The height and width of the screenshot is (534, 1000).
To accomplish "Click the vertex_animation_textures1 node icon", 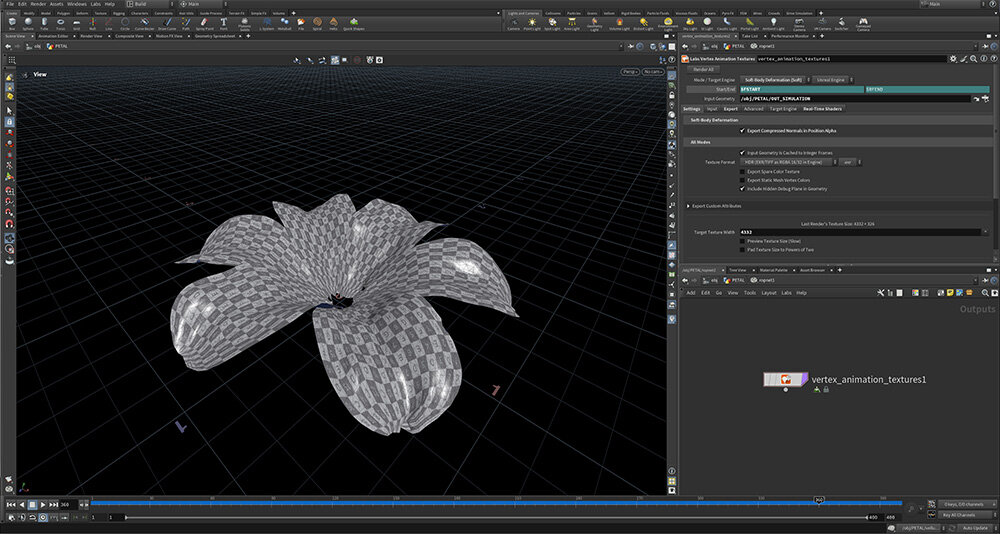I will pyautogui.click(x=786, y=379).
